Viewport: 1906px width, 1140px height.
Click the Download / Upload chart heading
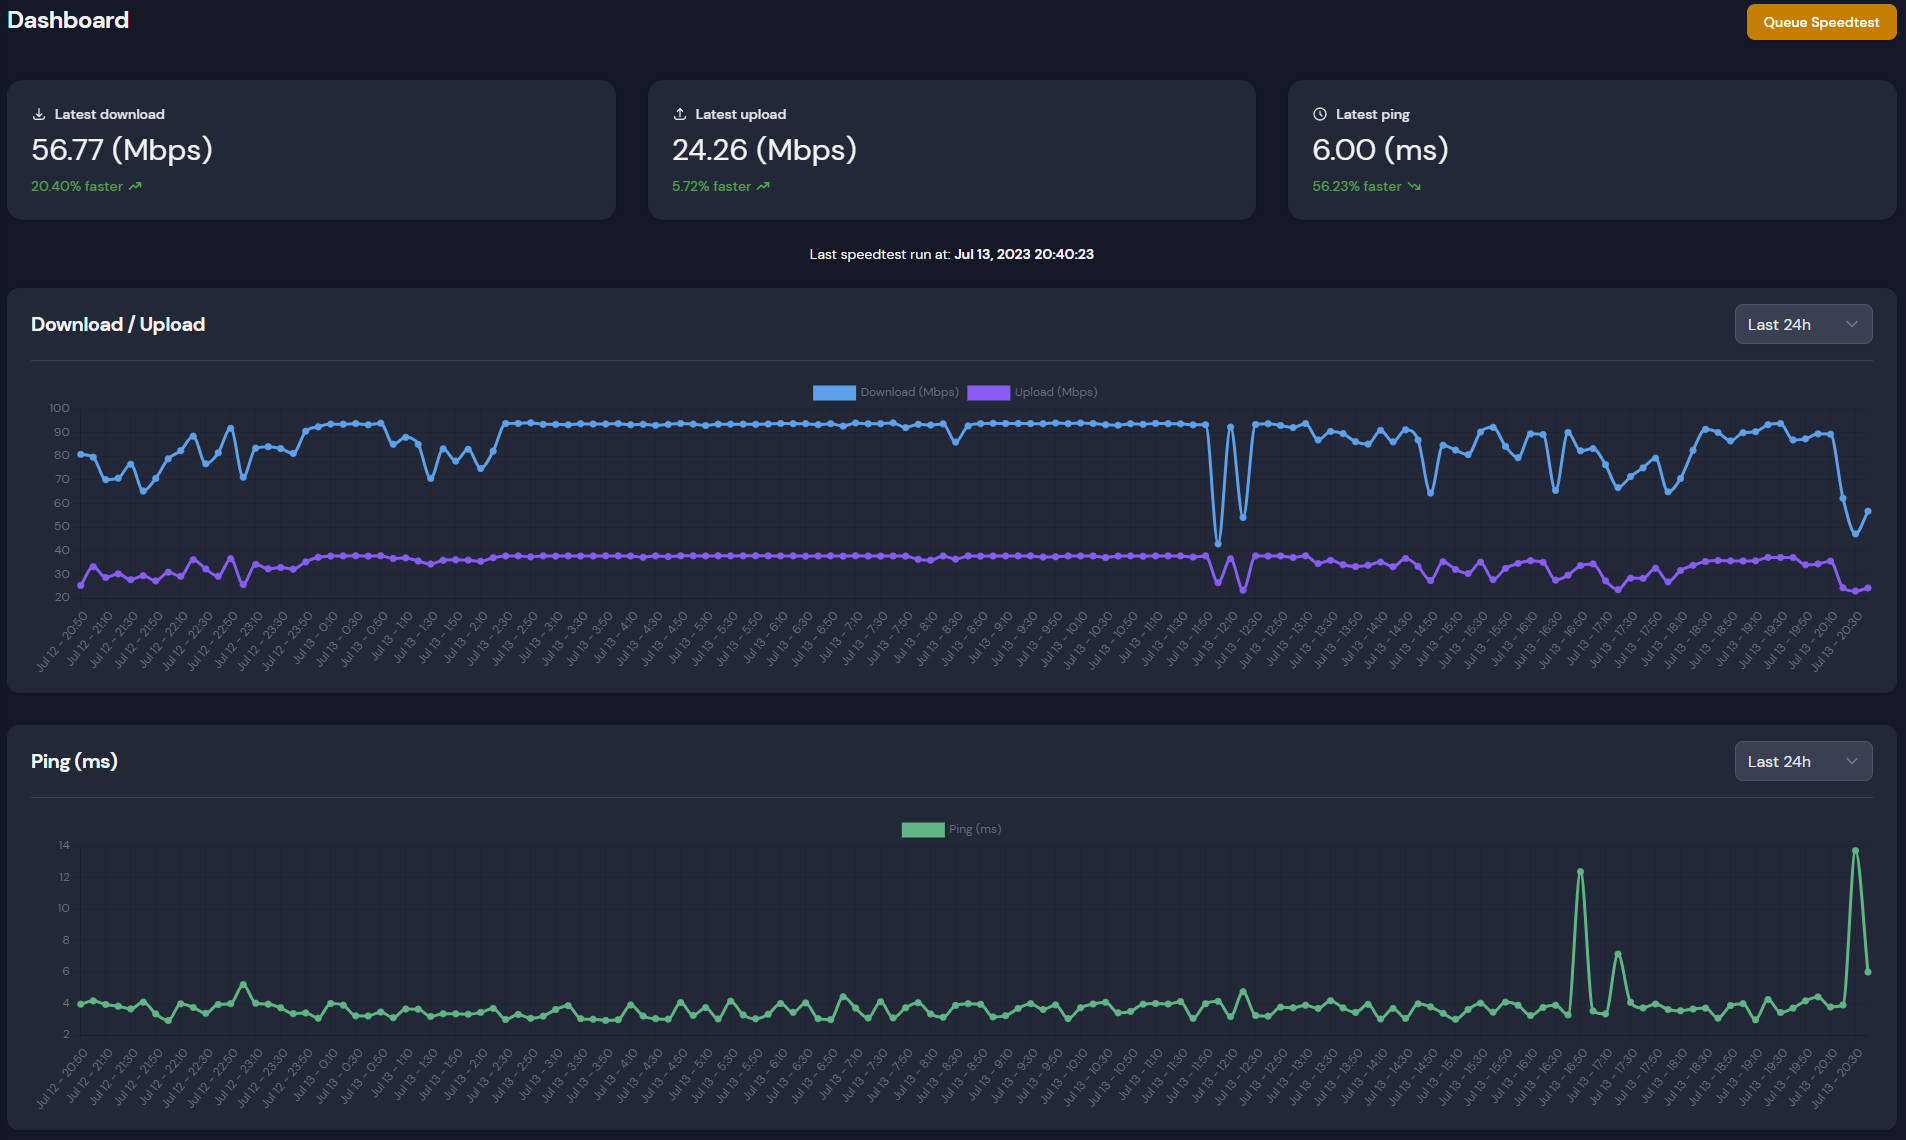[x=118, y=324]
